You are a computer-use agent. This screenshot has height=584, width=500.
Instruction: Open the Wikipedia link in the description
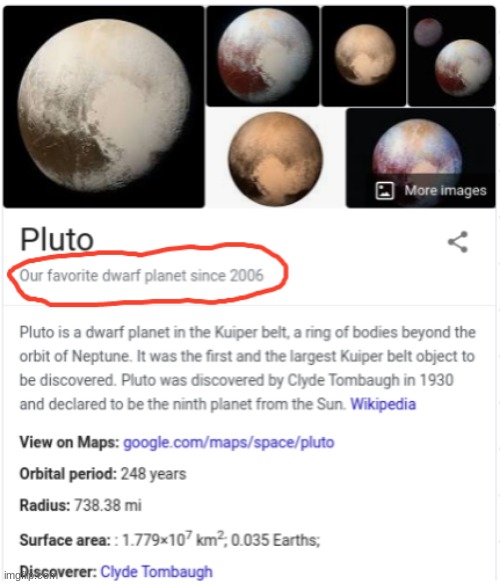383,404
